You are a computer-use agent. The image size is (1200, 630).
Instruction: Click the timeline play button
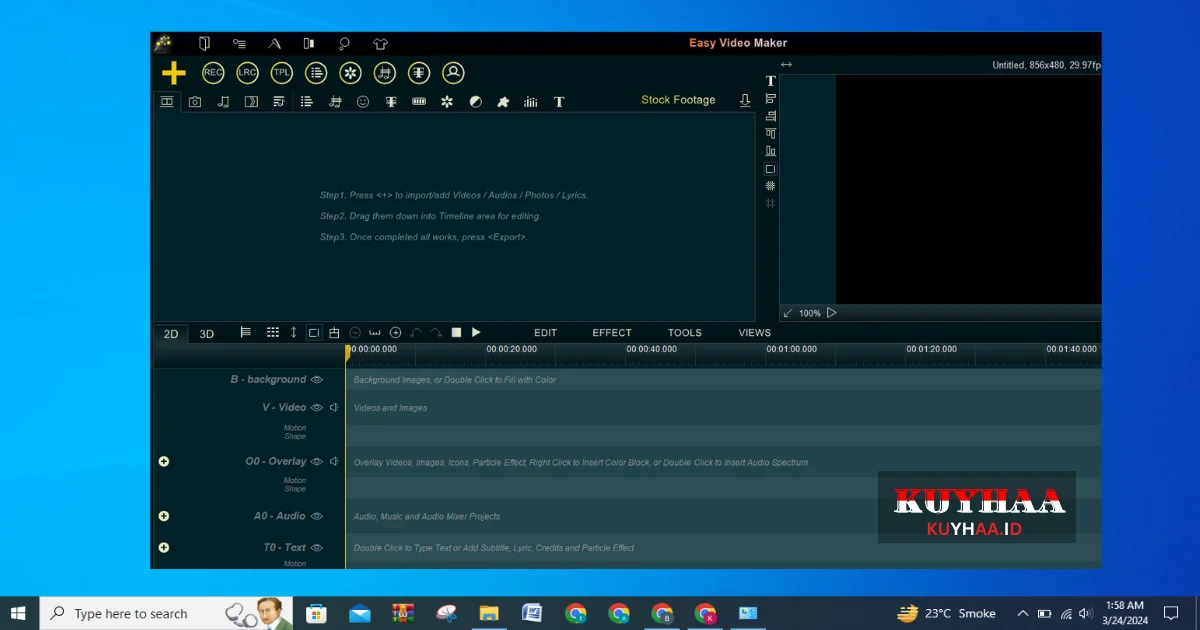[476, 332]
